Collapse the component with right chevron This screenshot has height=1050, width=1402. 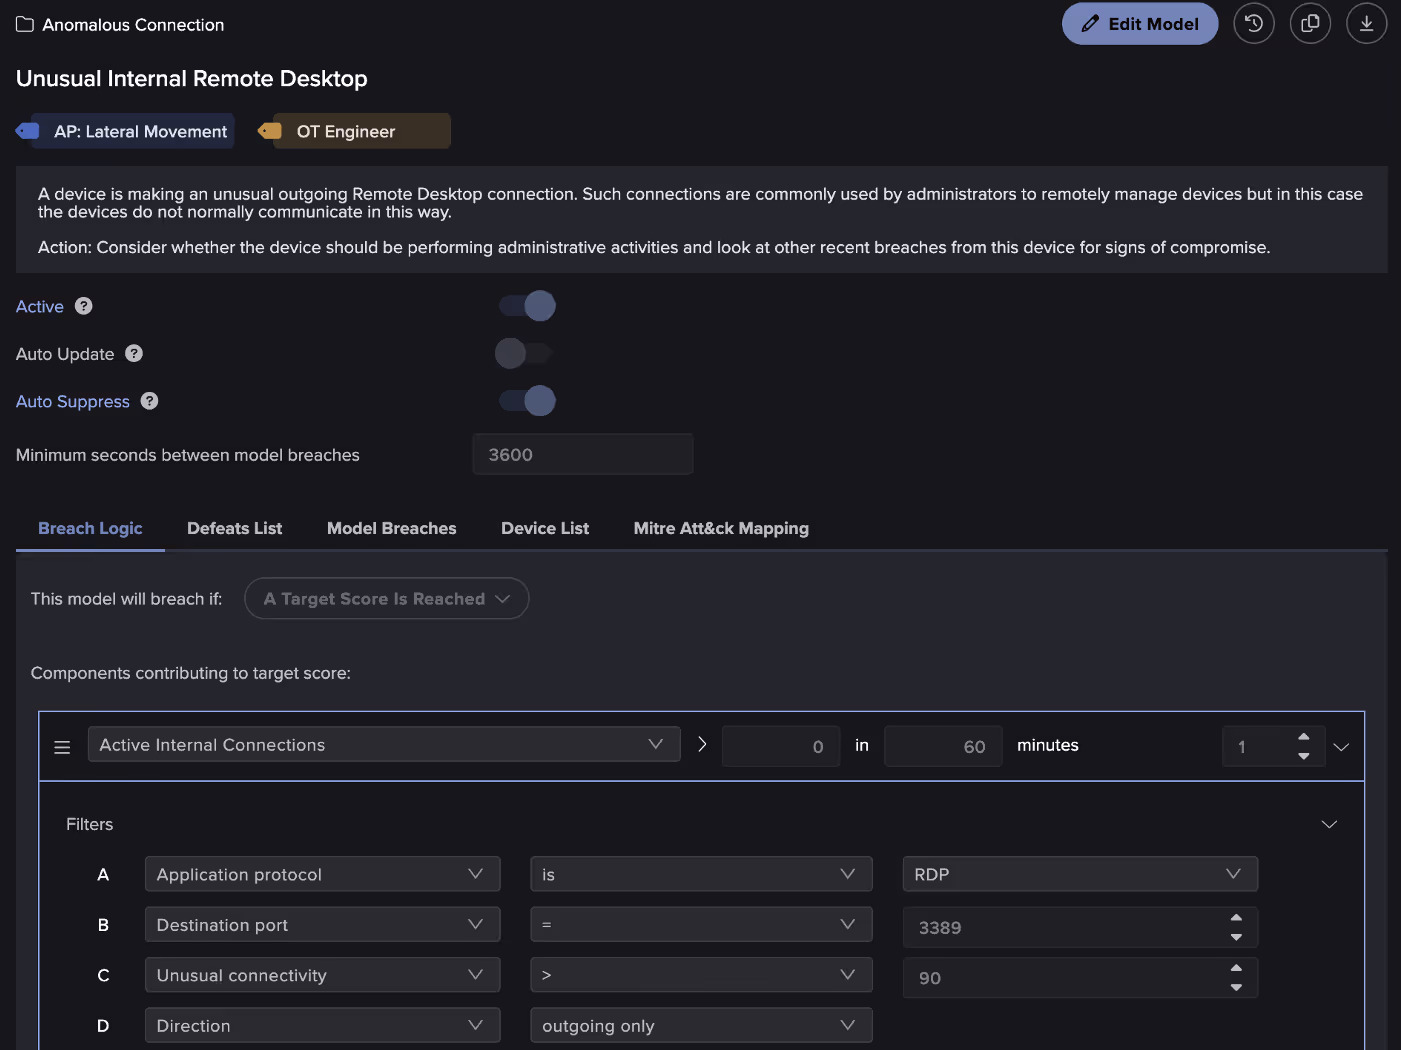pos(1341,747)
